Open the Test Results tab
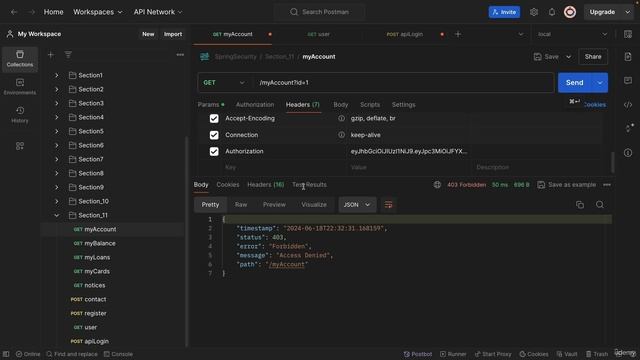The height and width of the screenshot is (360, 640). click(x=309, y=184)
